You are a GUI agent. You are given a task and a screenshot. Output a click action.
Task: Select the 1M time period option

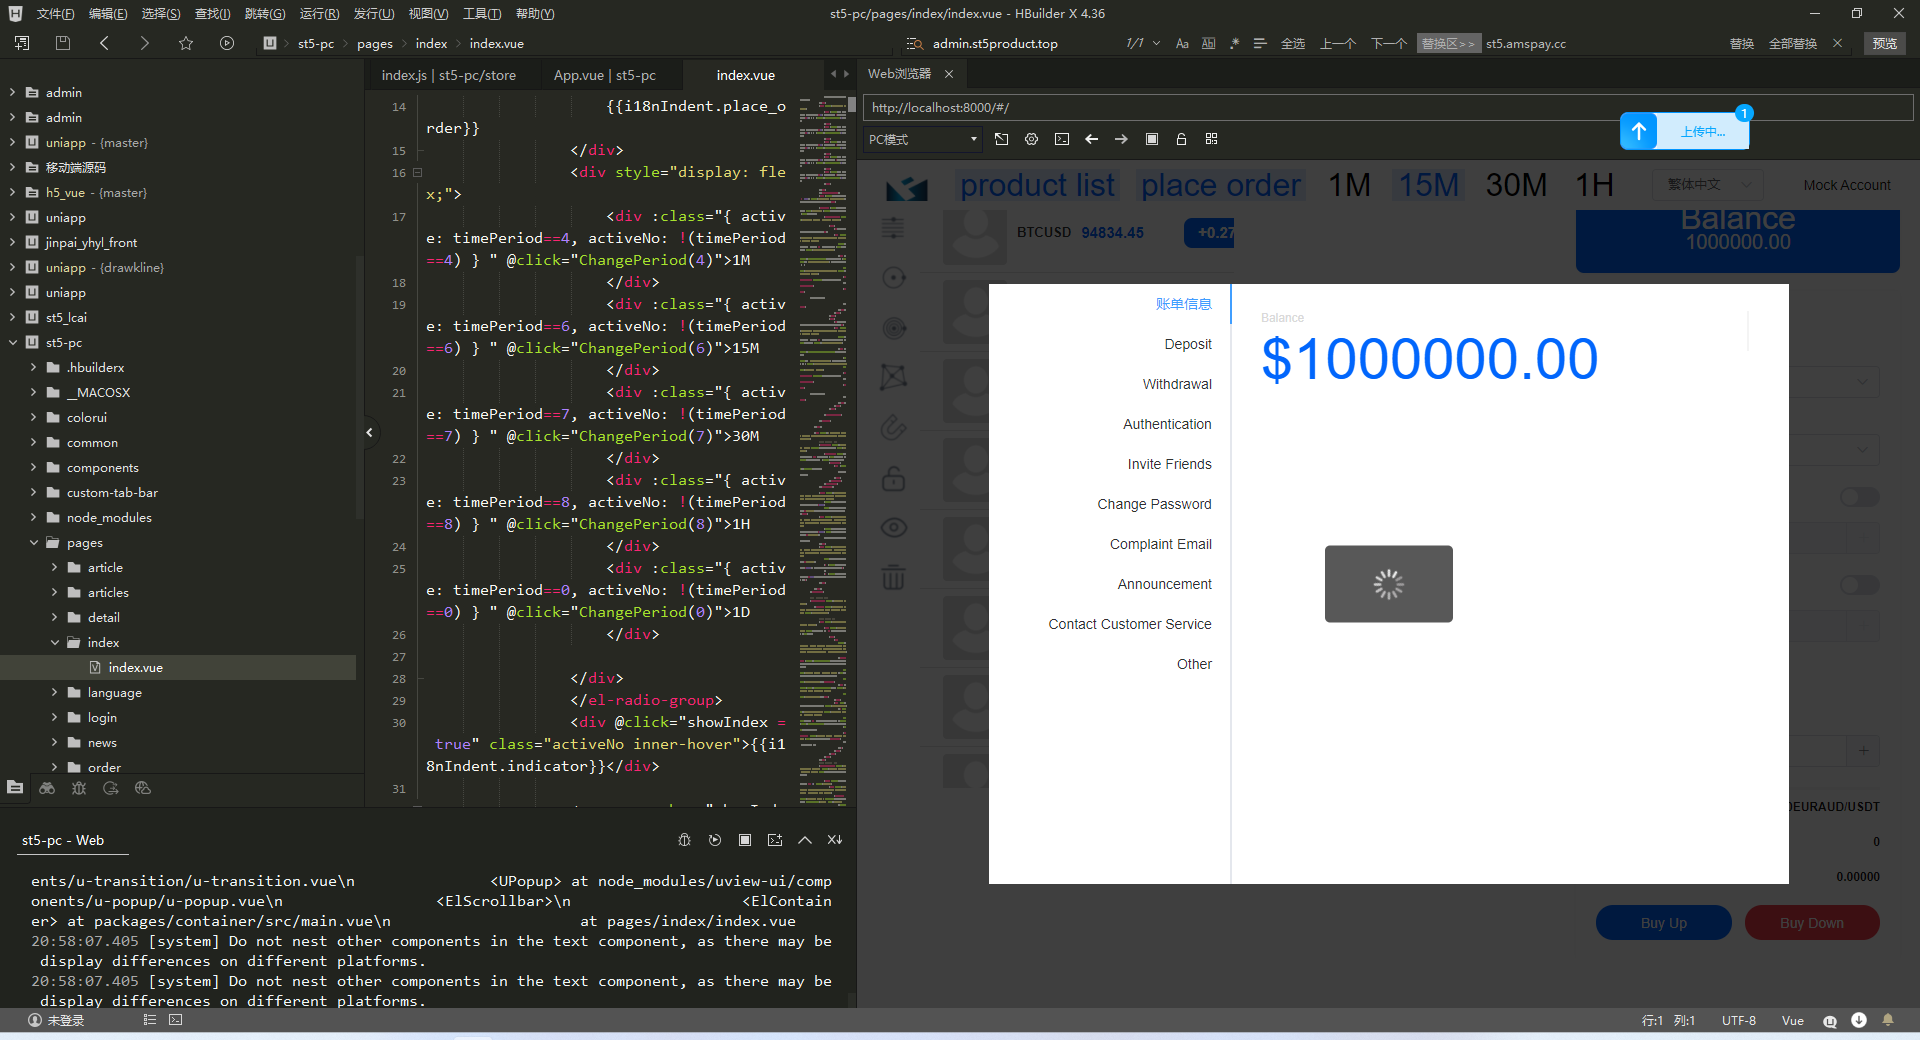pyautogui.click(x=1349, y=185)
